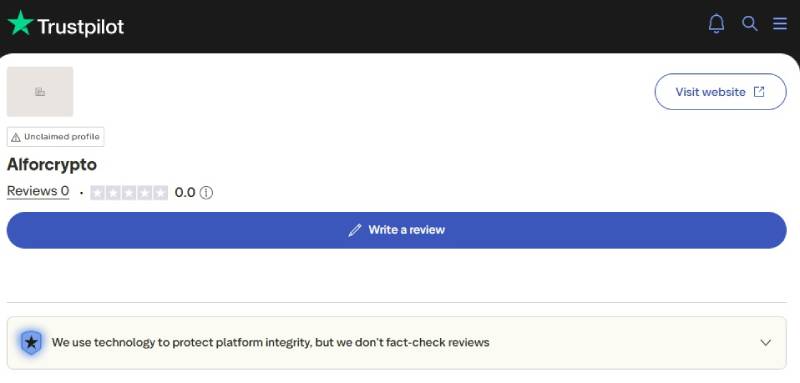Screen dimensions: 800x383
Task: Open the search magnifier icon
Action: [x=749, y=23]
